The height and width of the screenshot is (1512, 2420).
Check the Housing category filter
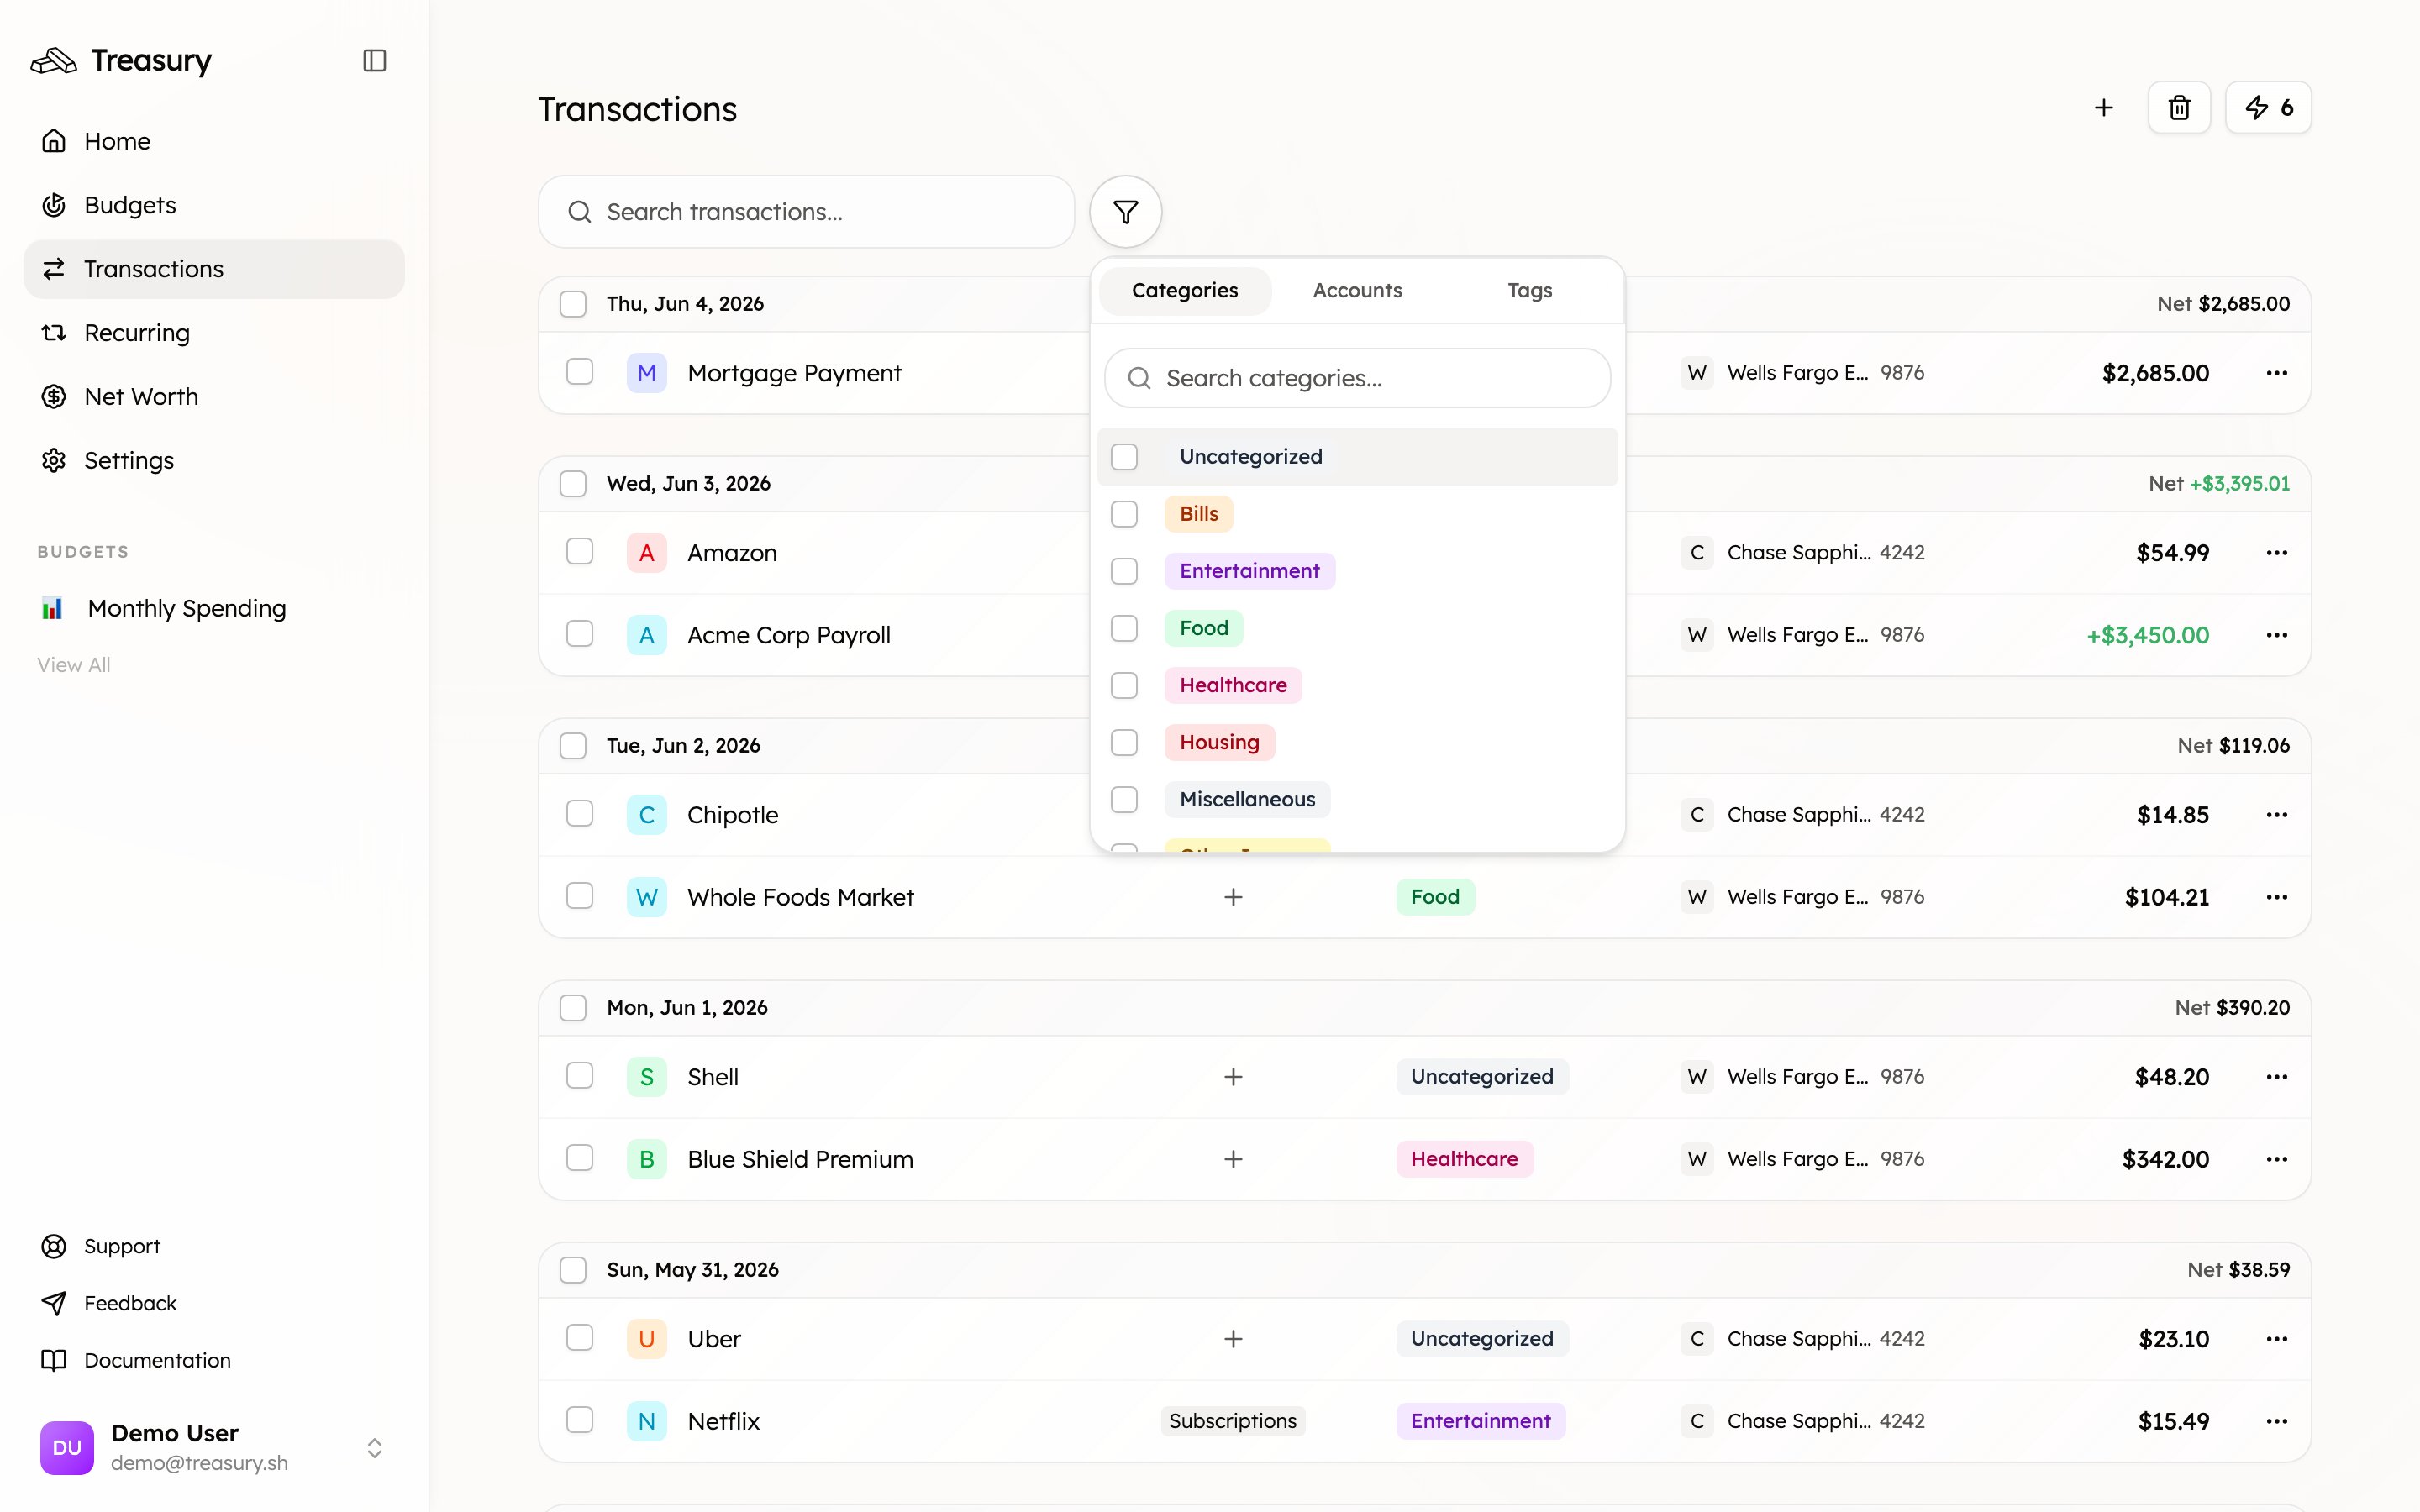(x=1124, y=742)
